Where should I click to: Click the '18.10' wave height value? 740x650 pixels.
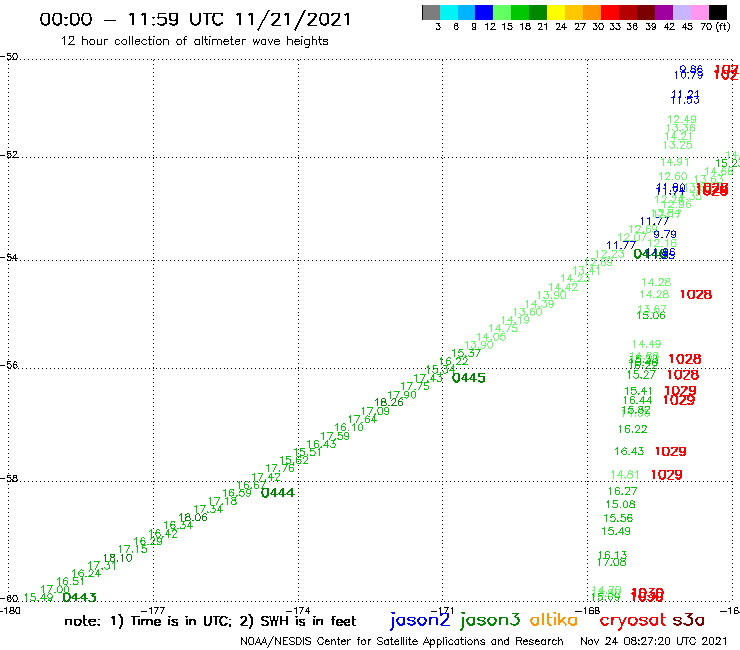click(118, 558)
